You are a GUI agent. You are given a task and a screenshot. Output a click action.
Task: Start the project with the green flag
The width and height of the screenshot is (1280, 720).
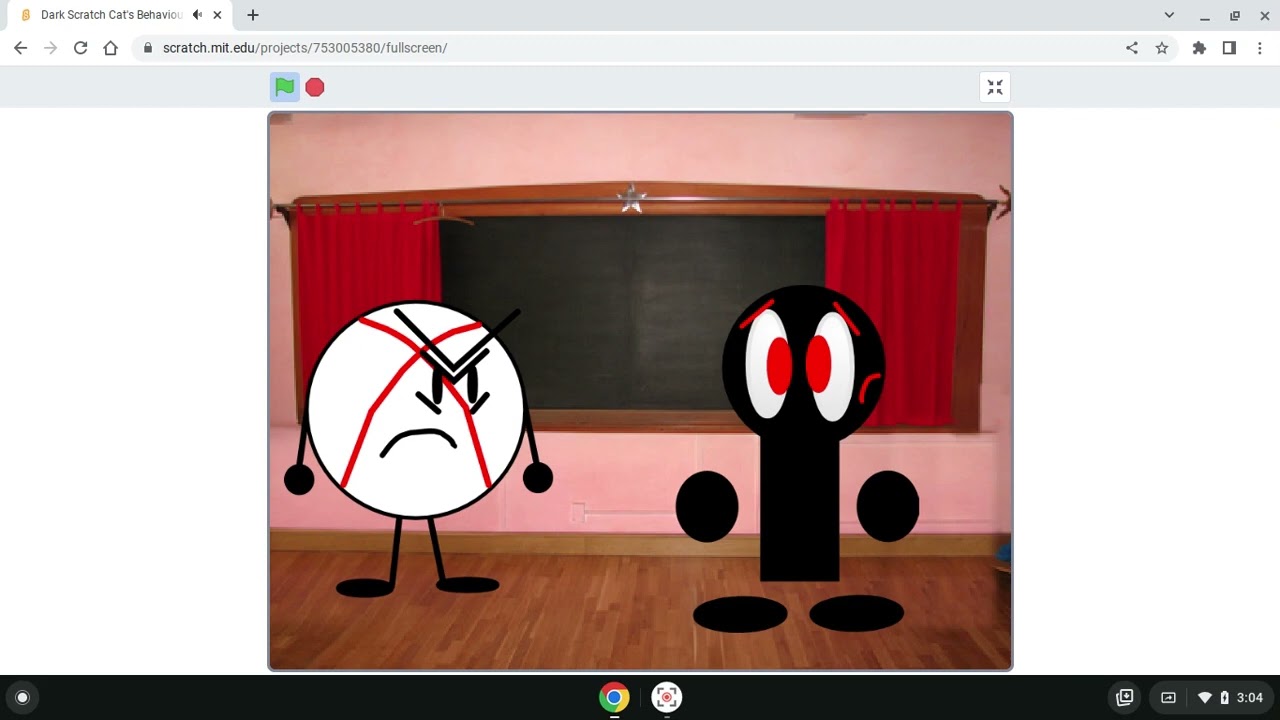point(285,87)
